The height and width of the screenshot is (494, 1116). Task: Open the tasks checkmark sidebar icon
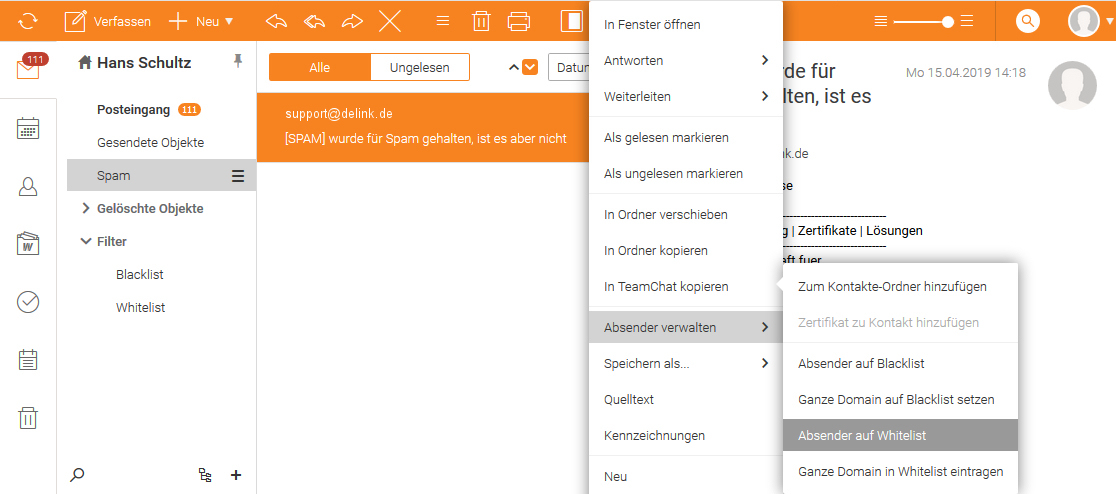pos(28,302)
